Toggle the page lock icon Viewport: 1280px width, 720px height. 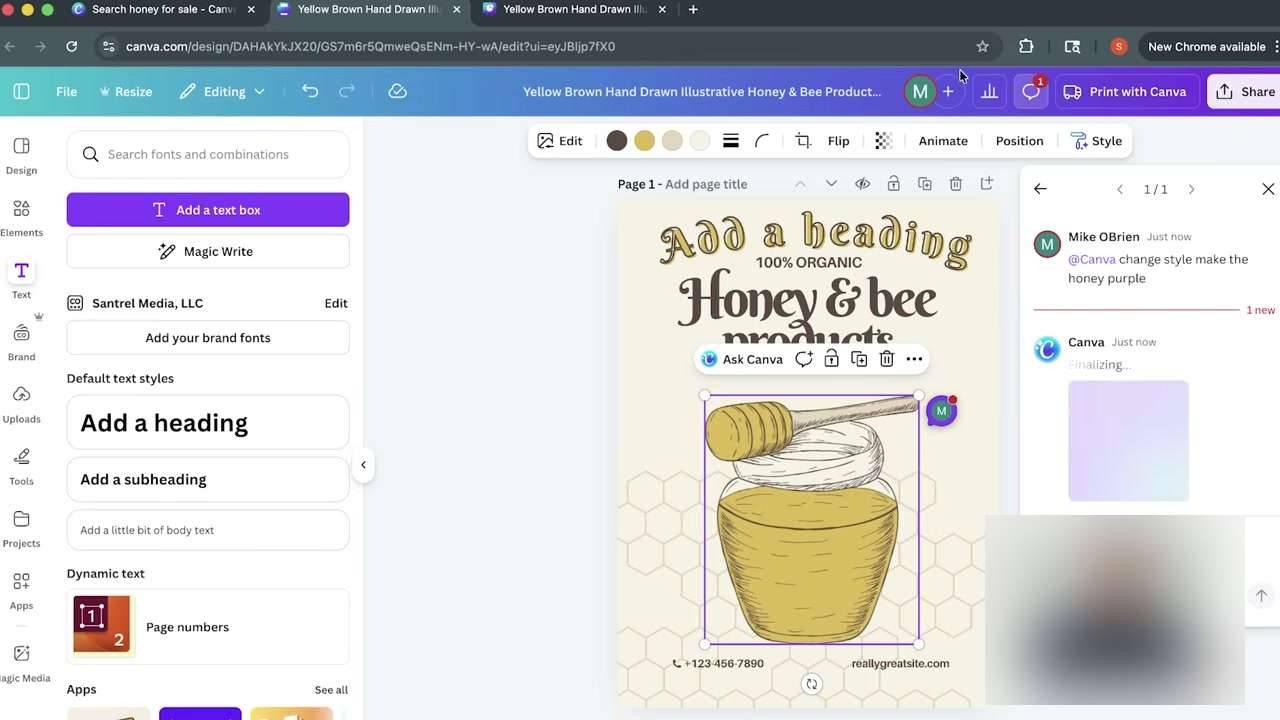point(893,184)
